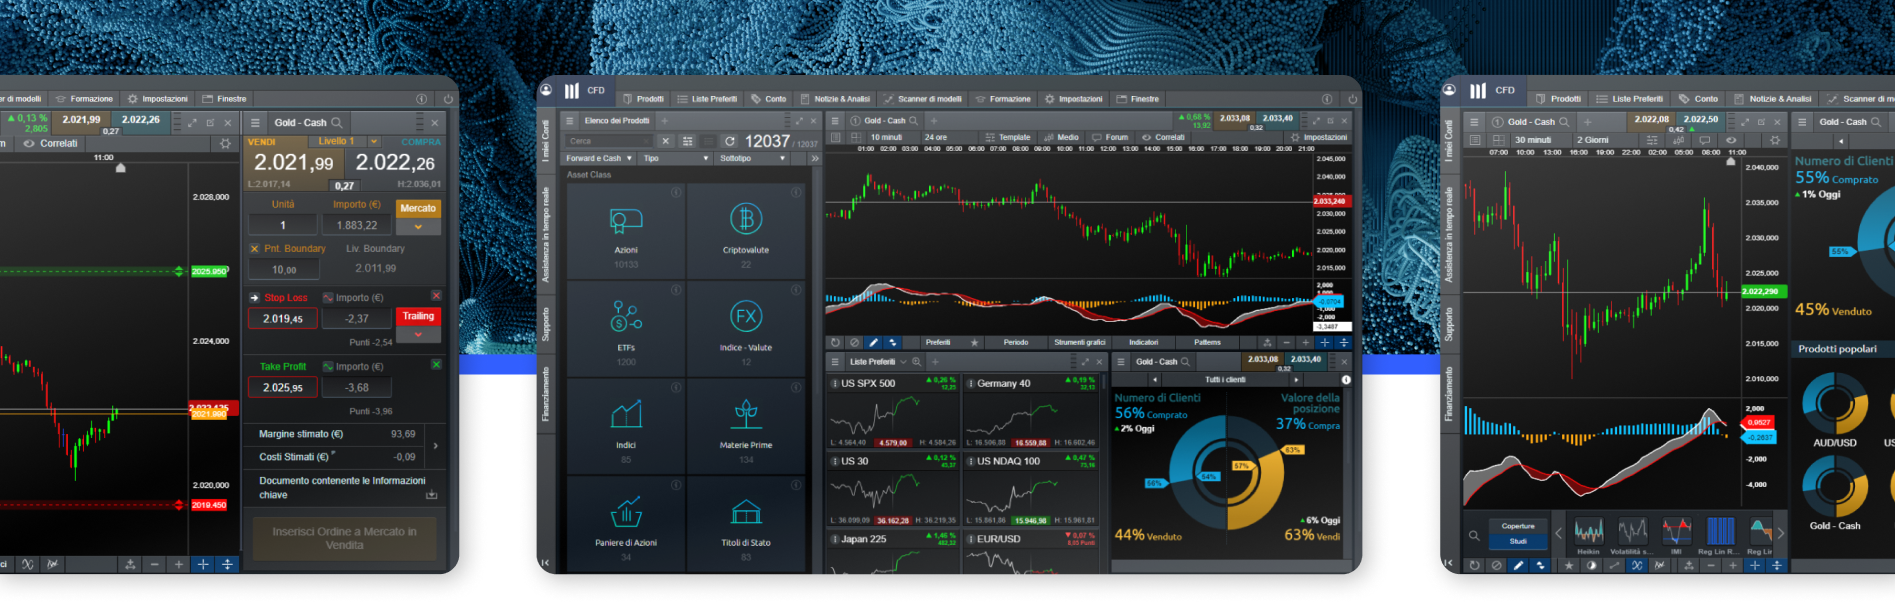This screenshot has width=1895, height=609.
Task: Open the Paniere di Azioni tile
Action: pyautogui.click(x=626, y=512)
